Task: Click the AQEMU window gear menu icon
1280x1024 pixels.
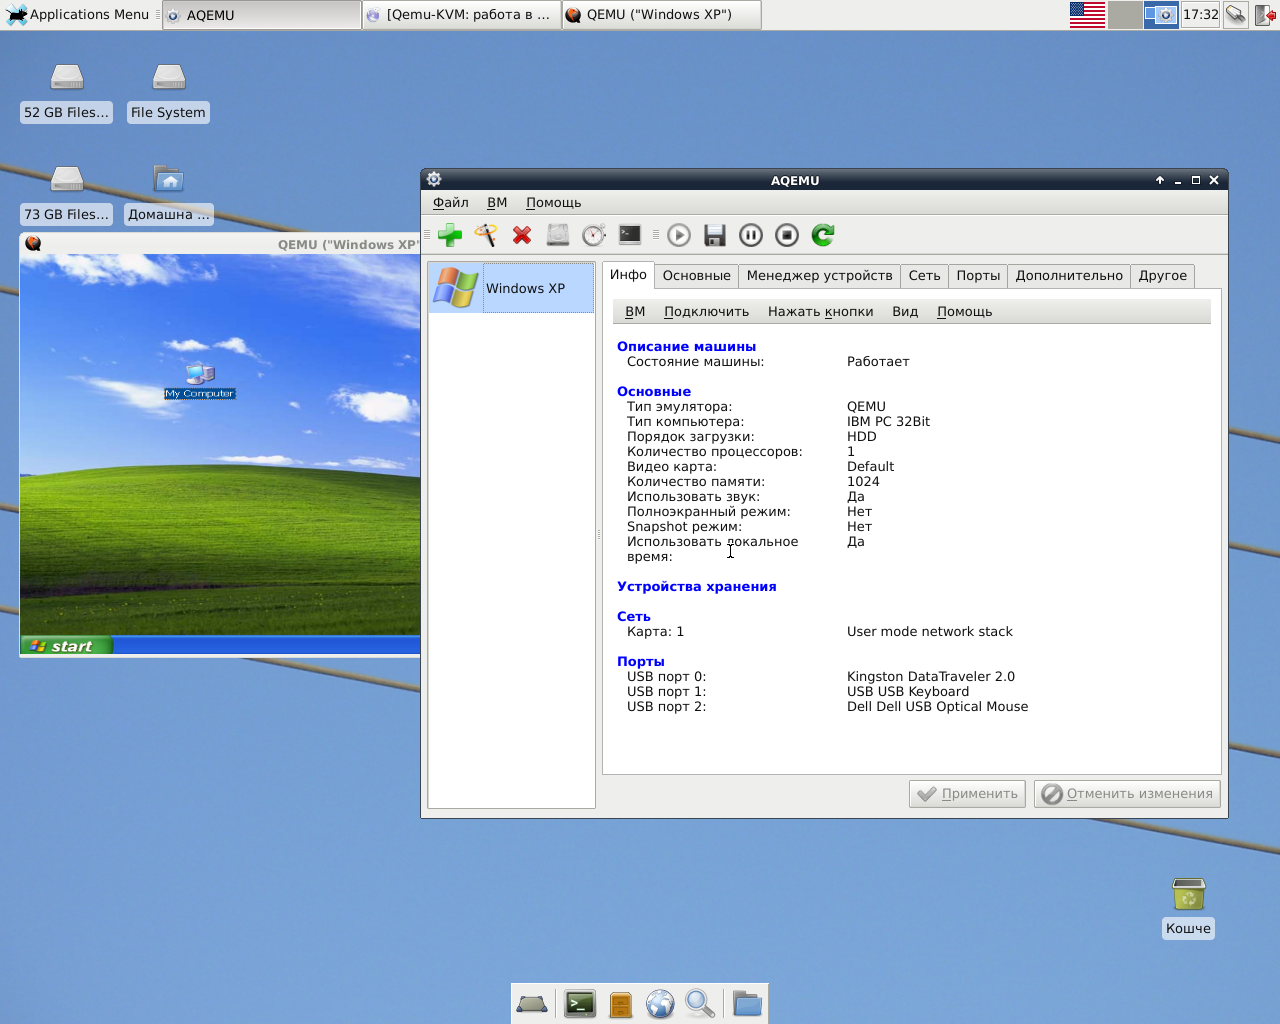Action: click(x=434, y=179)
